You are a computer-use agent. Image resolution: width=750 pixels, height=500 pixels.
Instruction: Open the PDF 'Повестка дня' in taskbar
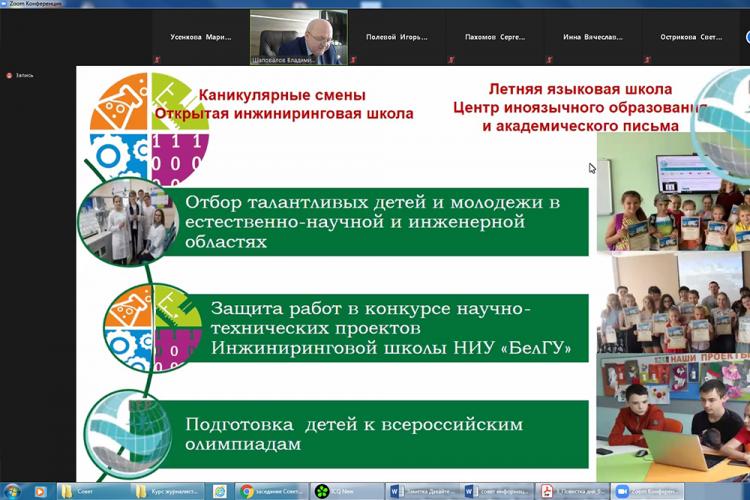pyautogui.click(x=571, y=491)
